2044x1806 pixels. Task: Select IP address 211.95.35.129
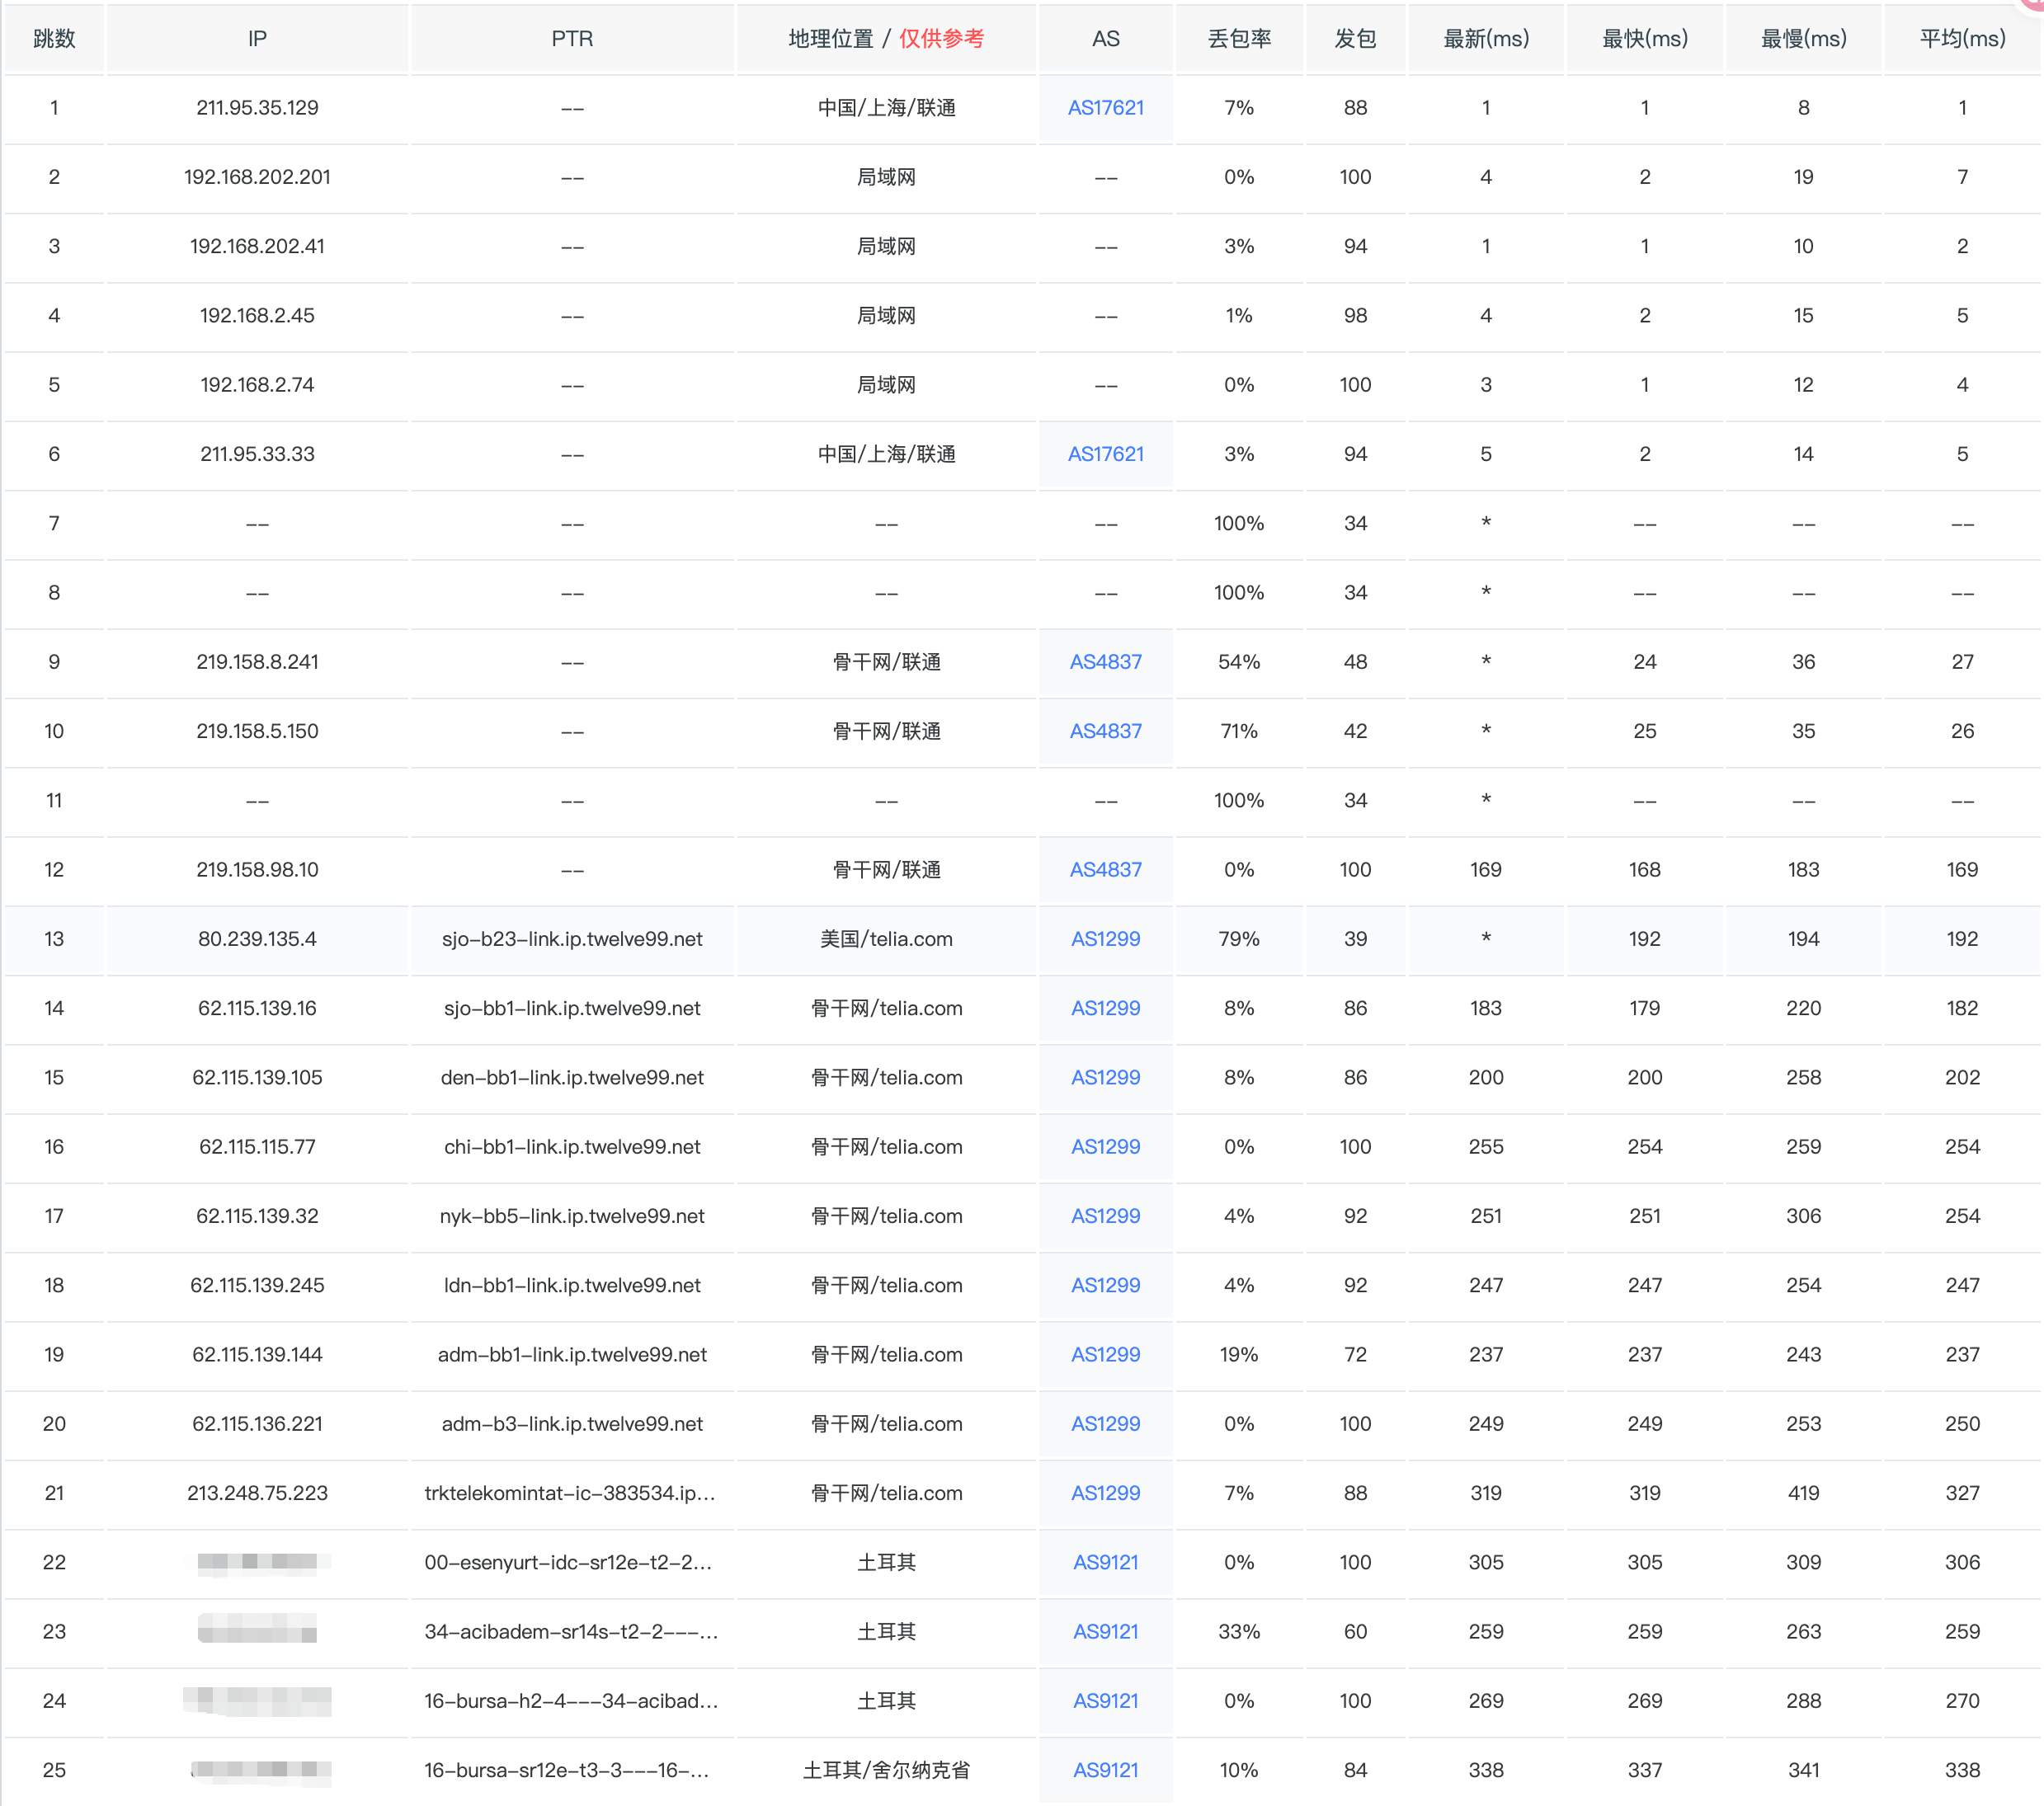coord(257,108)
